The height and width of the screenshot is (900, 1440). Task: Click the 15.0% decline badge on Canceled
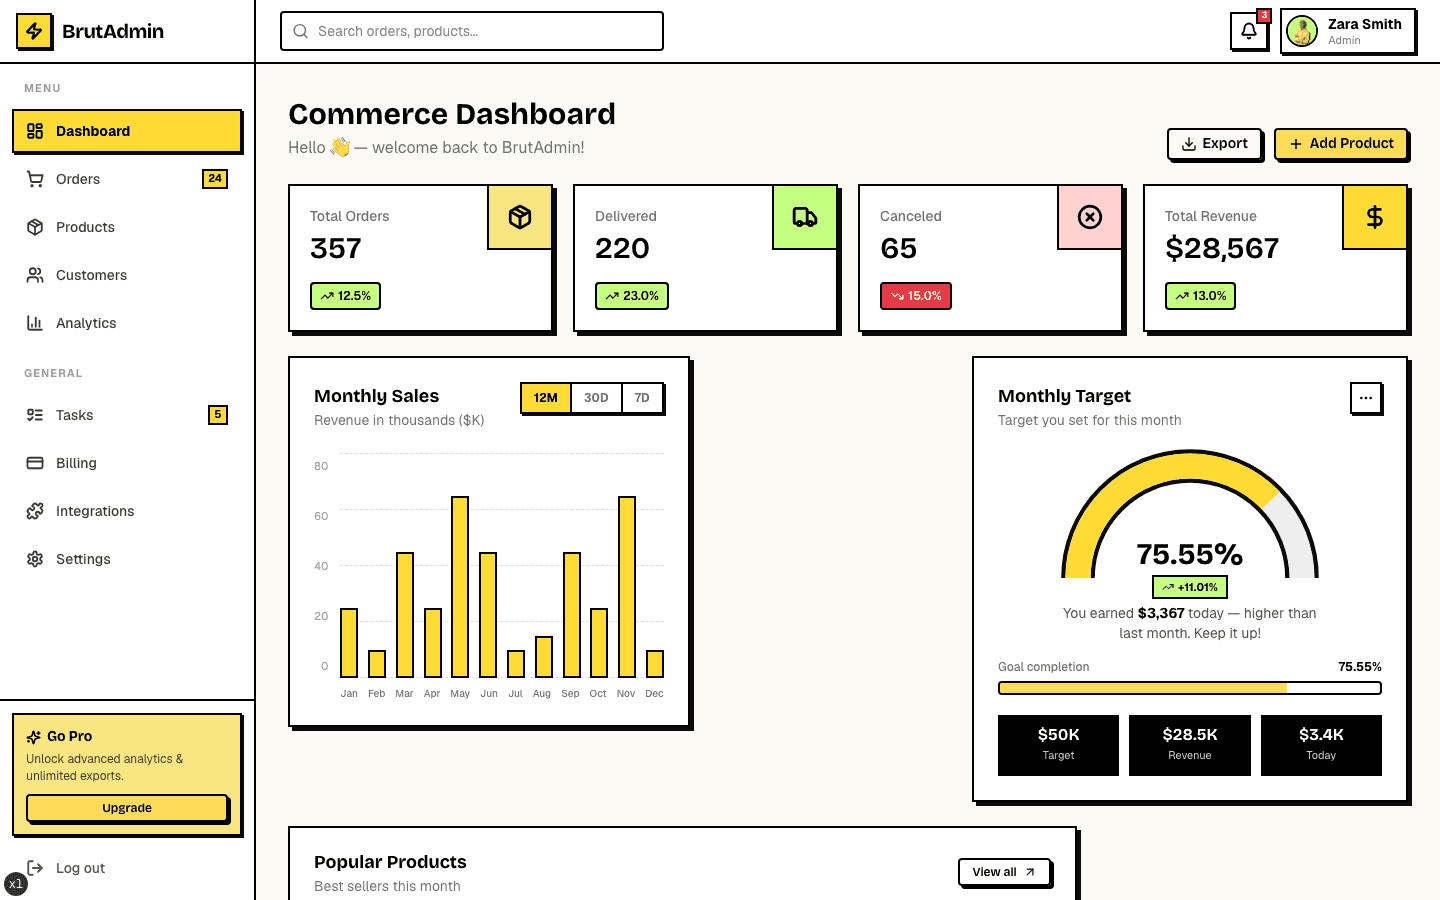[x=916, y=296]
